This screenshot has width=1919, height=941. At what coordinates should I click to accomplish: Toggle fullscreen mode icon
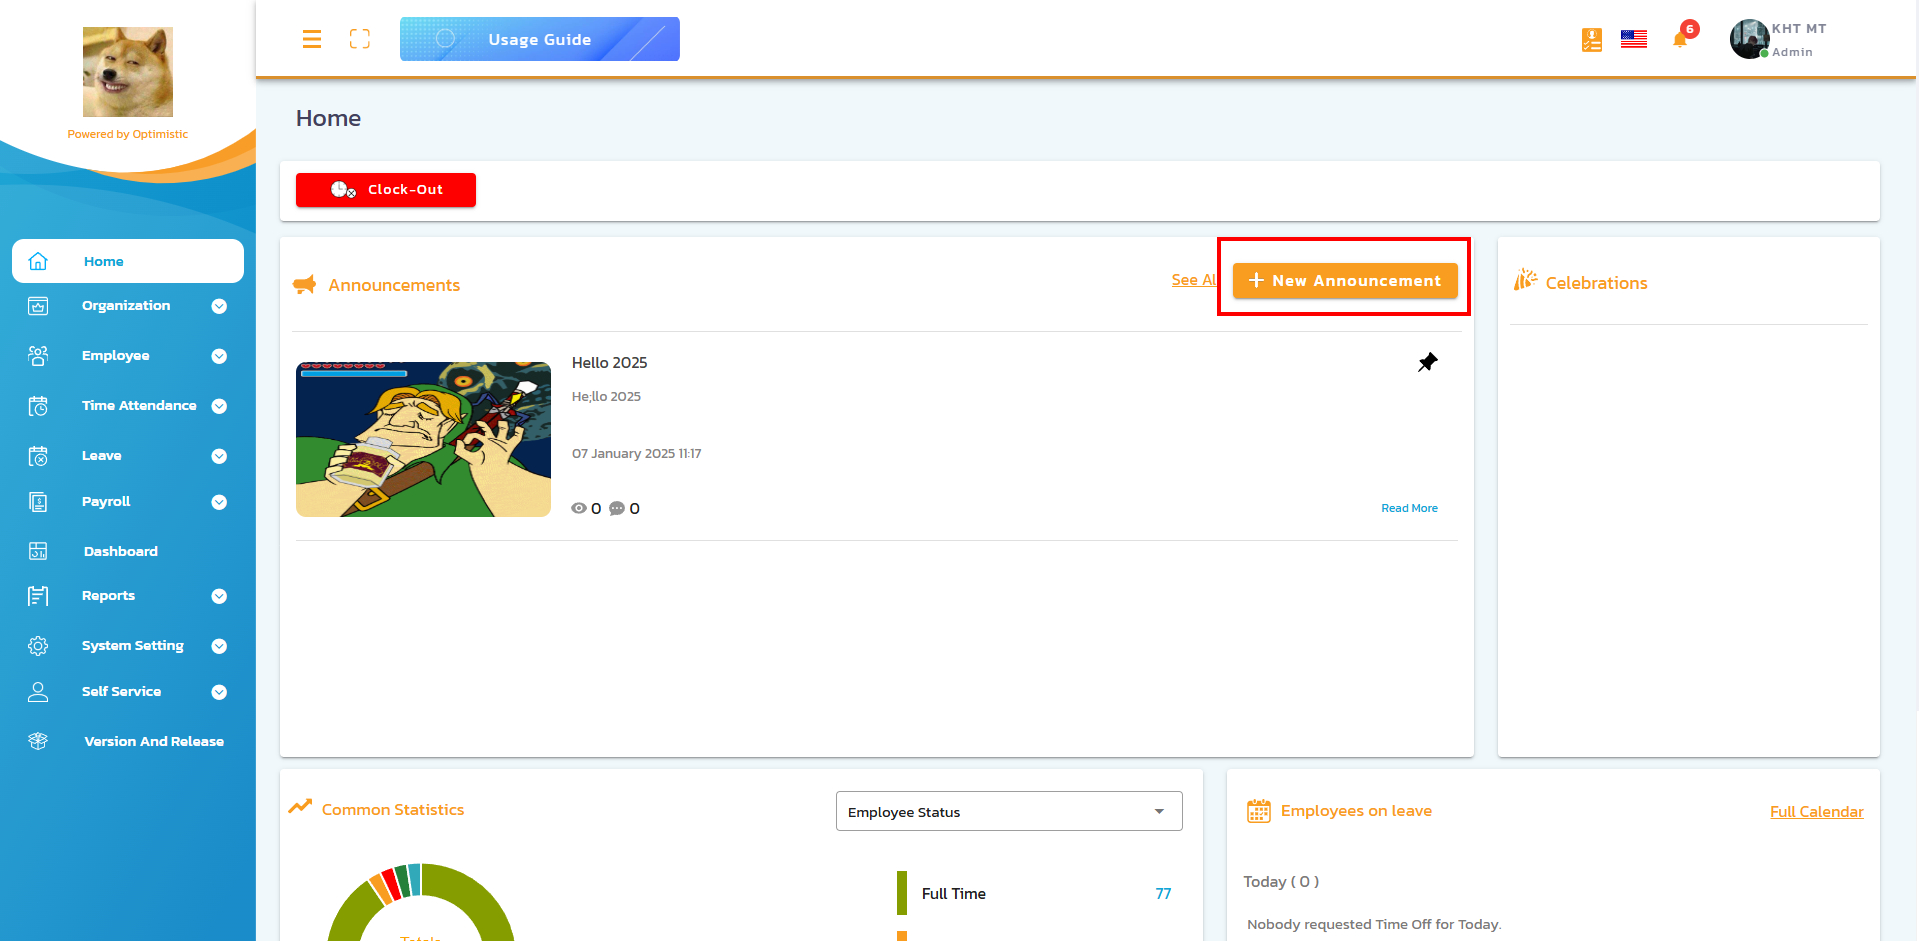[x=360, y=39]
